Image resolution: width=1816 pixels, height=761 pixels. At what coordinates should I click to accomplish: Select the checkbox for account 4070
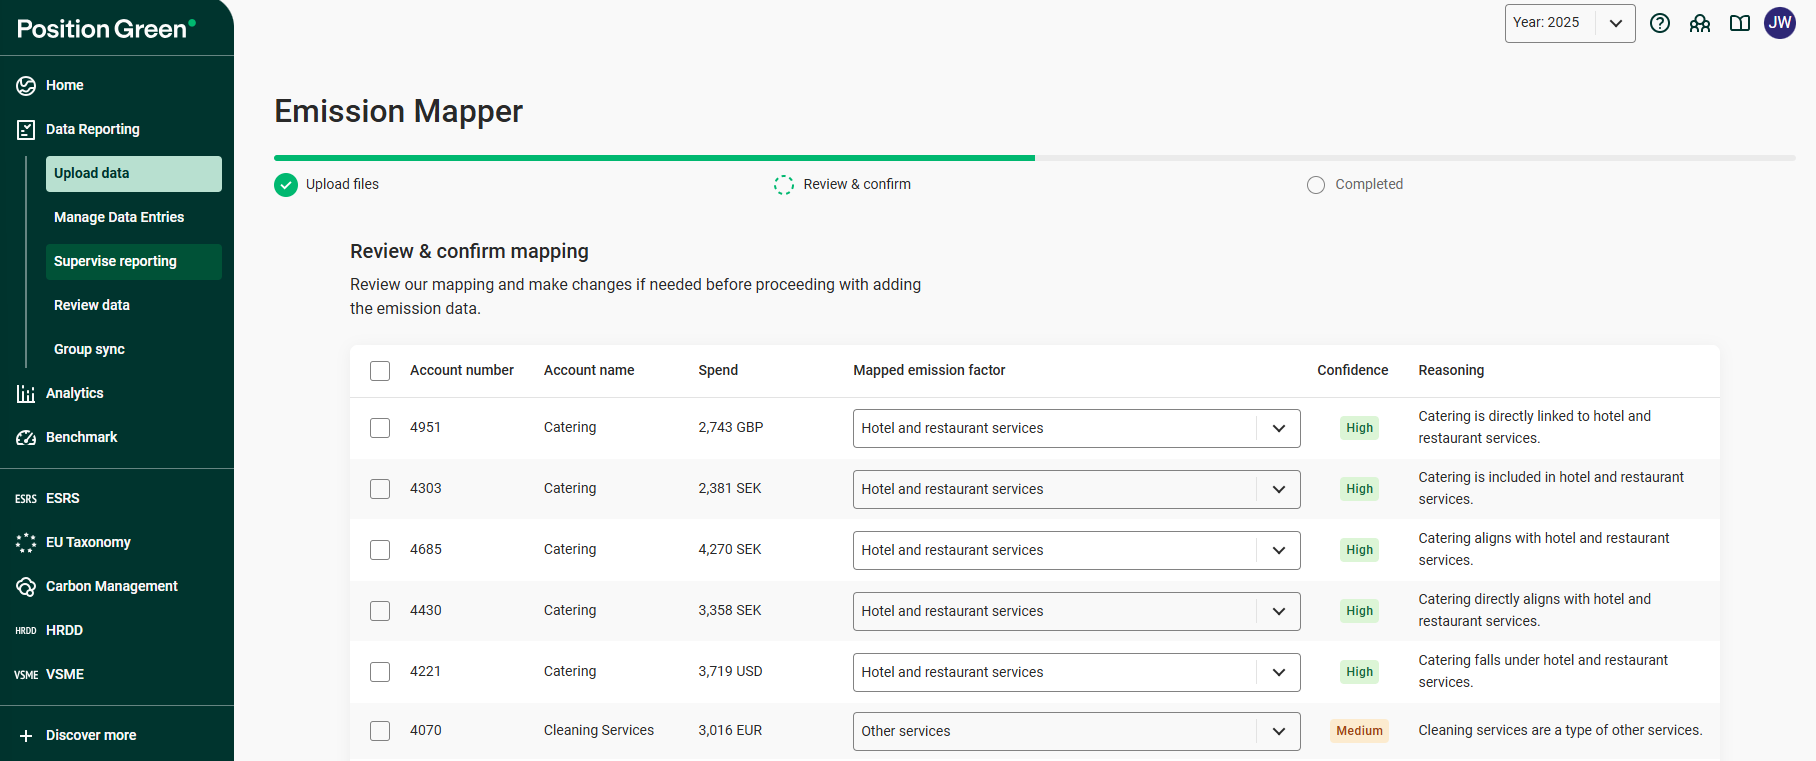pos(380,731)
